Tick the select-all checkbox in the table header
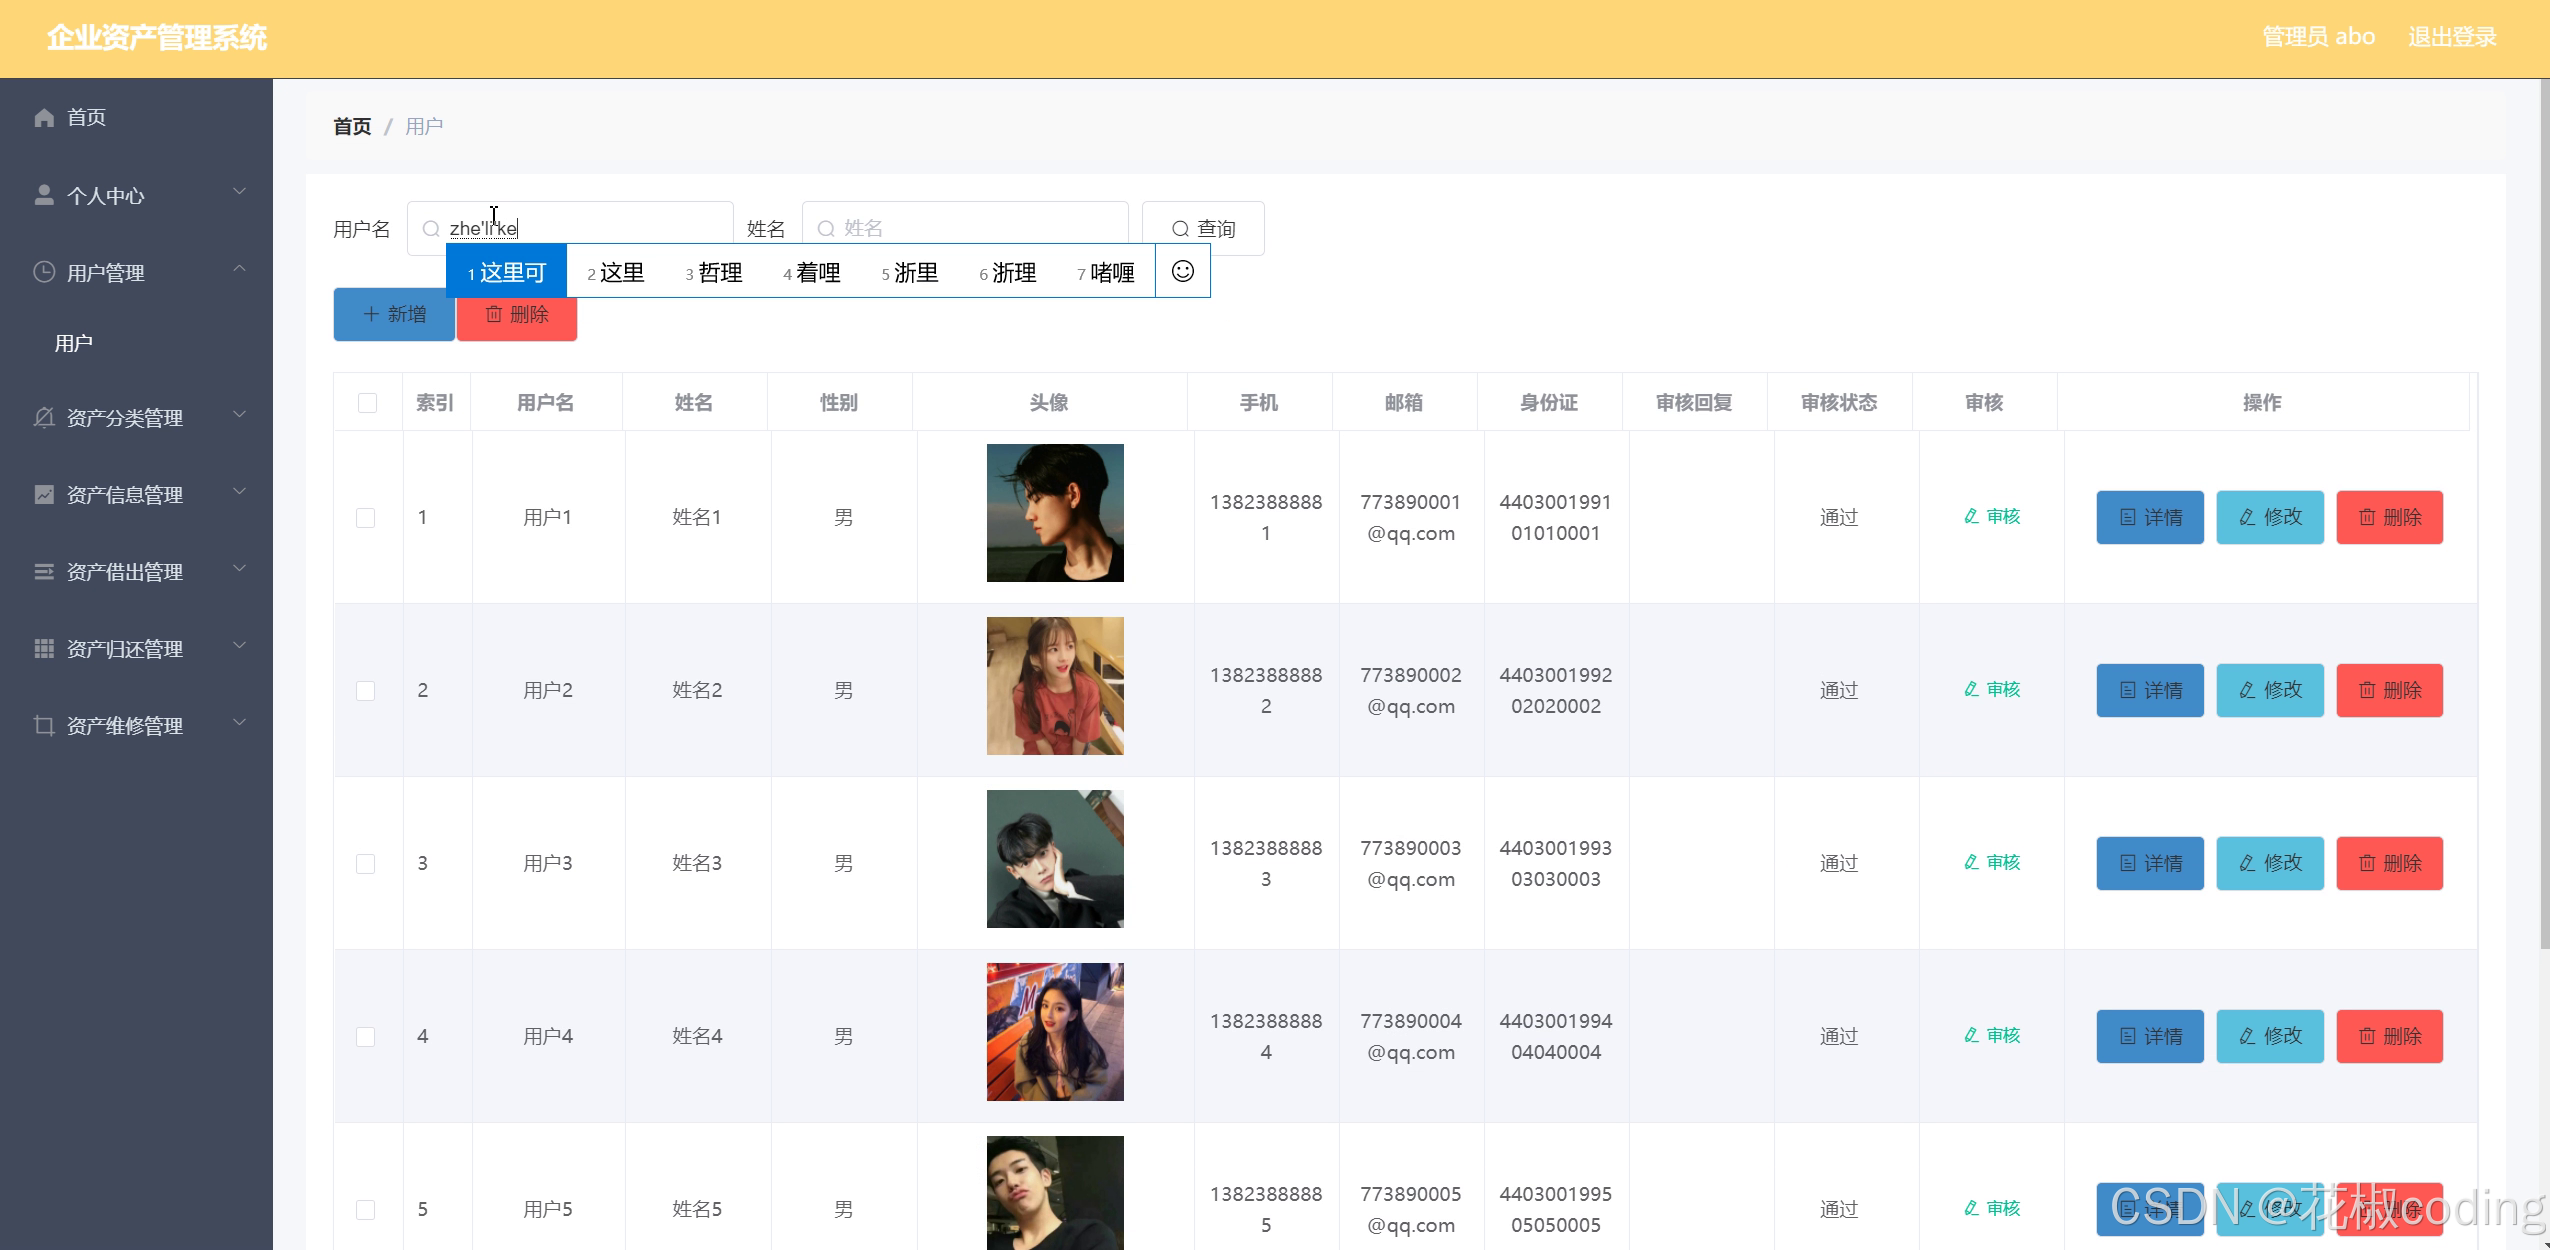The height and width of the screenshot is (1250, 2550). [367, 403]
